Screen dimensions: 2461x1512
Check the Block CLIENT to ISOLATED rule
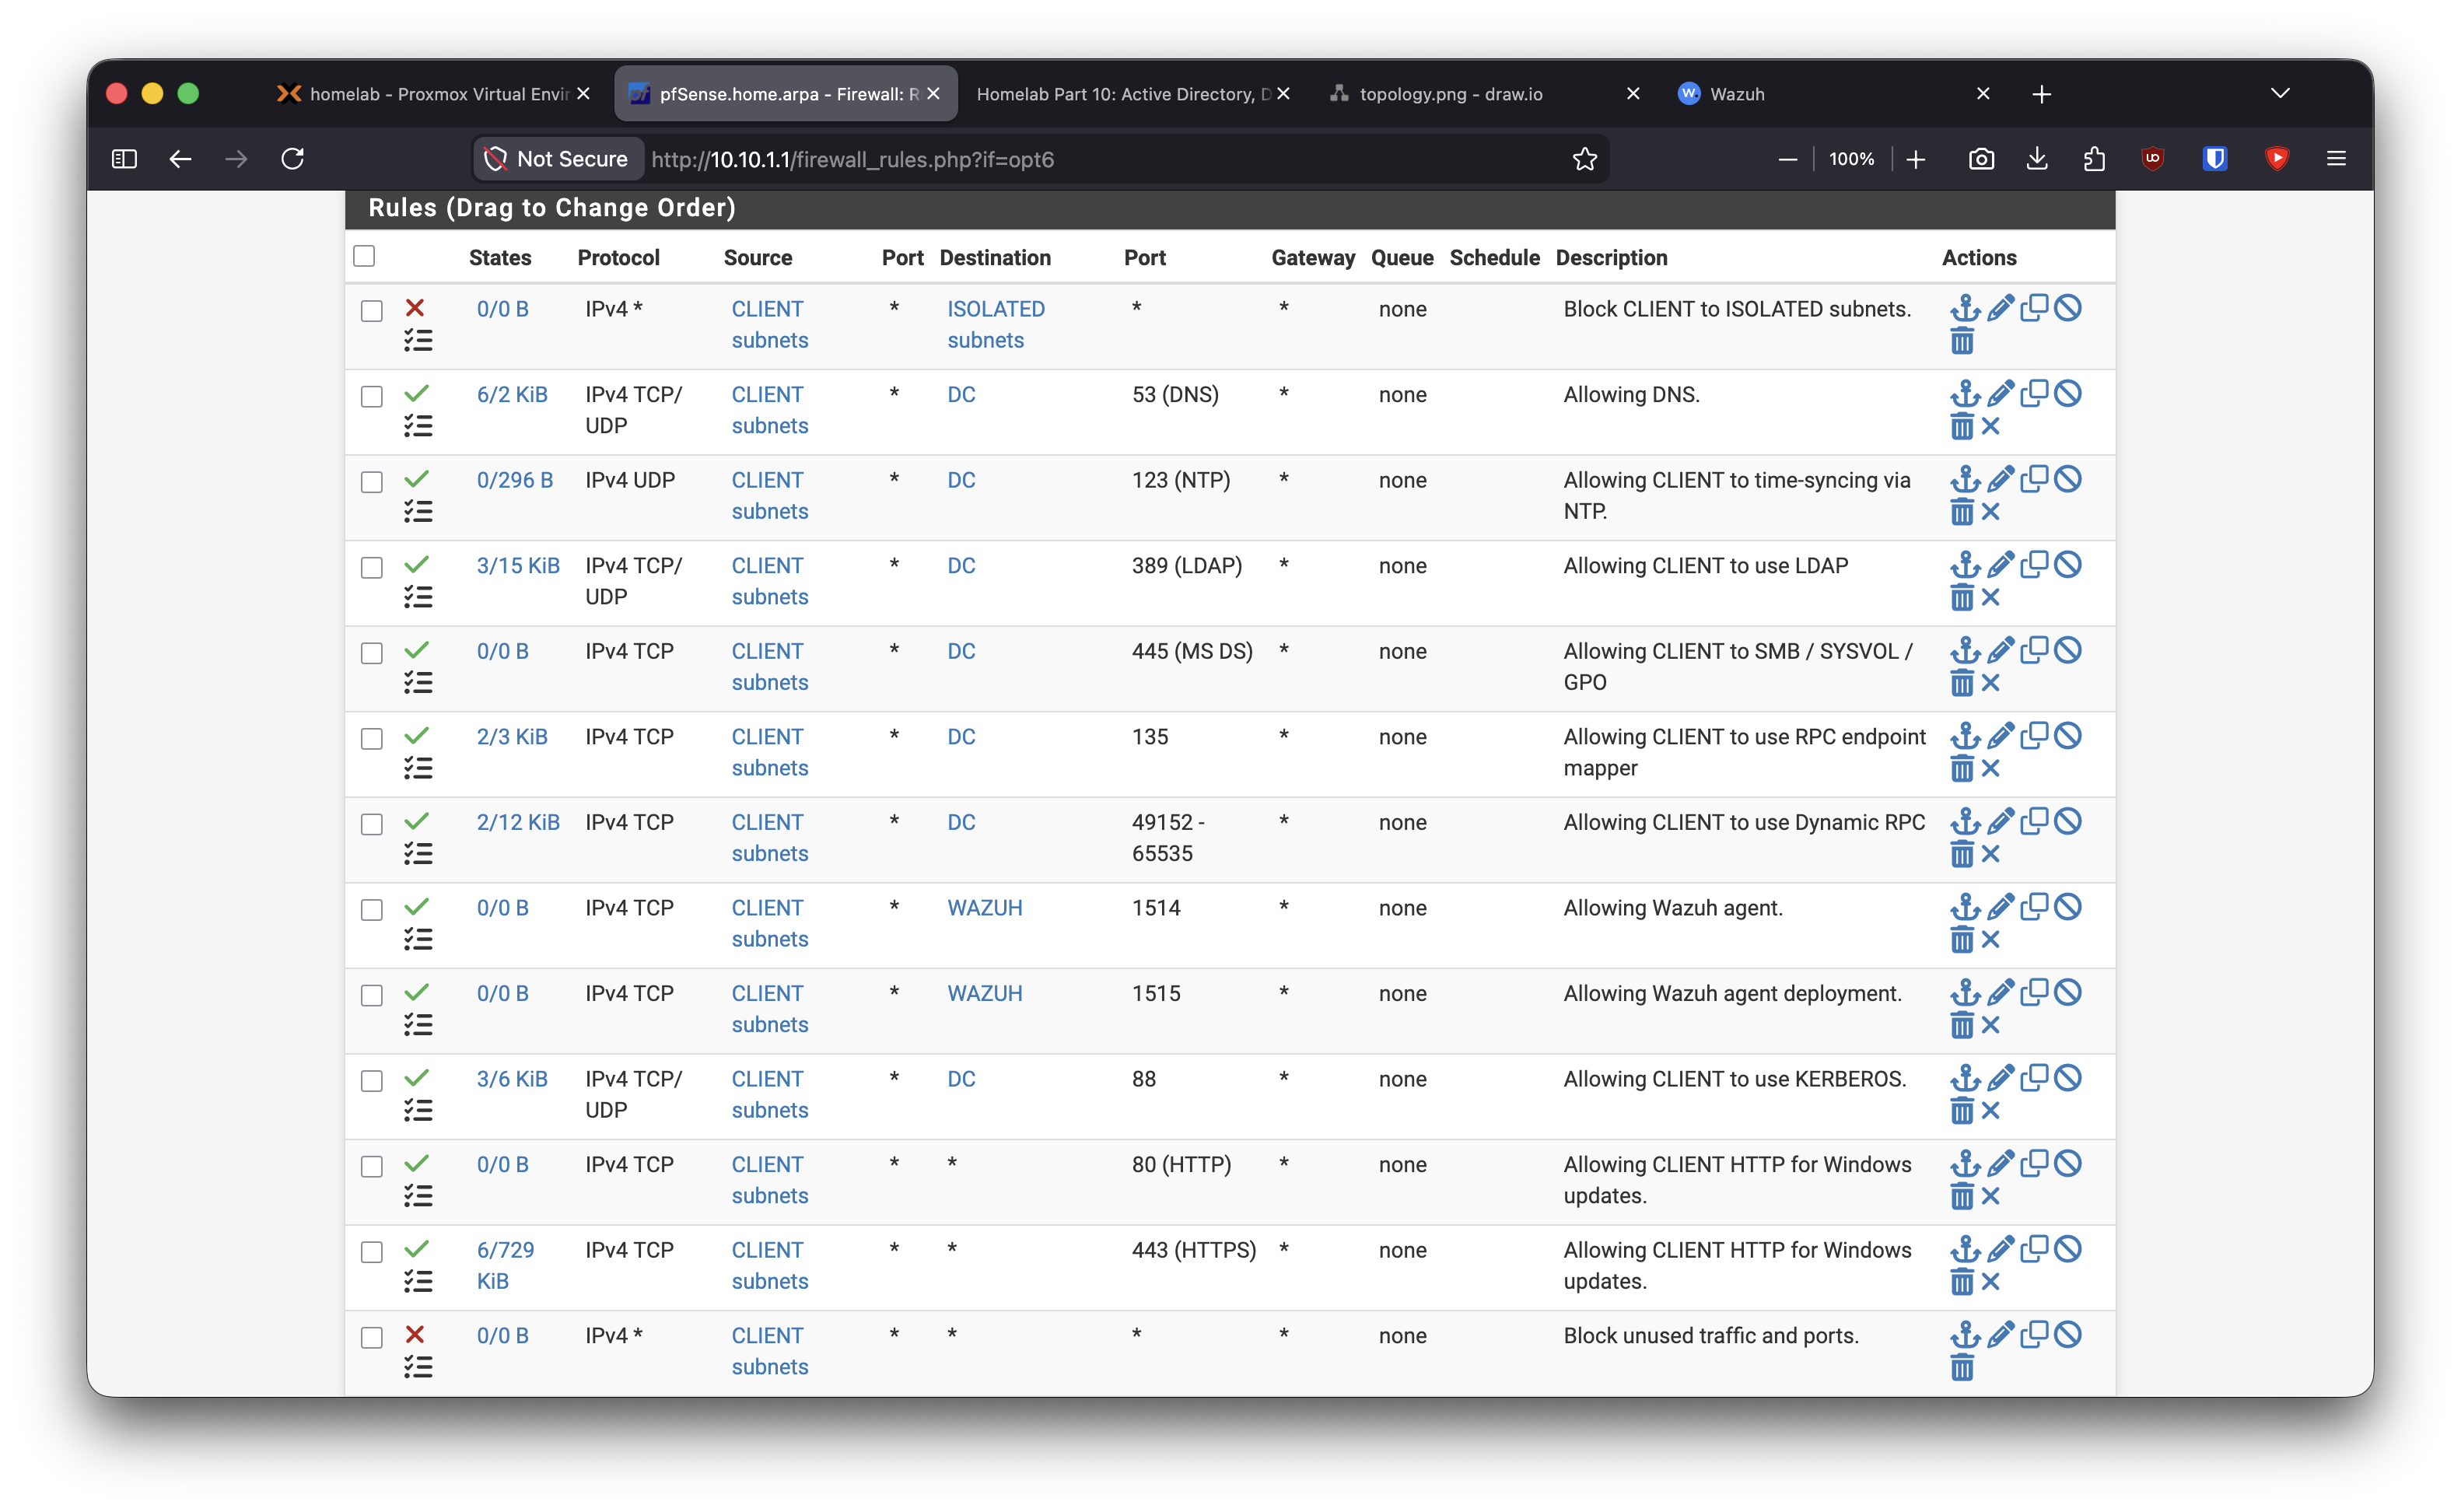pyautogui.click(x=372, y=311)
